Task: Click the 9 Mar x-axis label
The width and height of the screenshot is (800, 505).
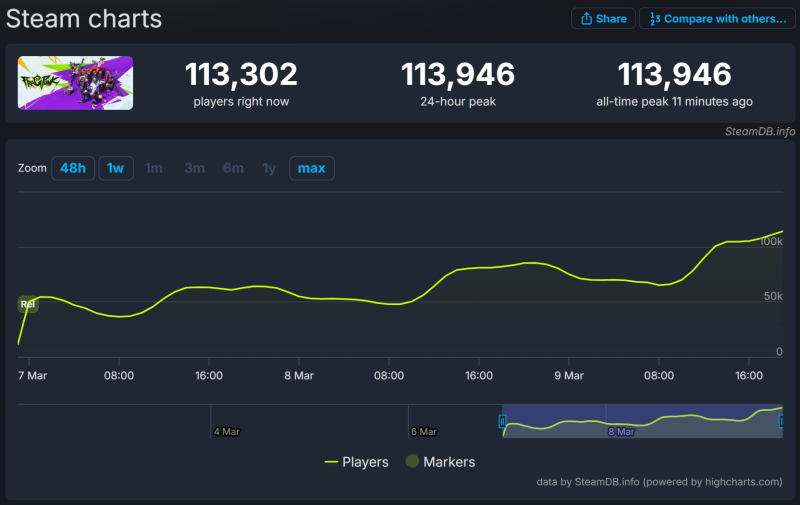Action: (569, 376)
